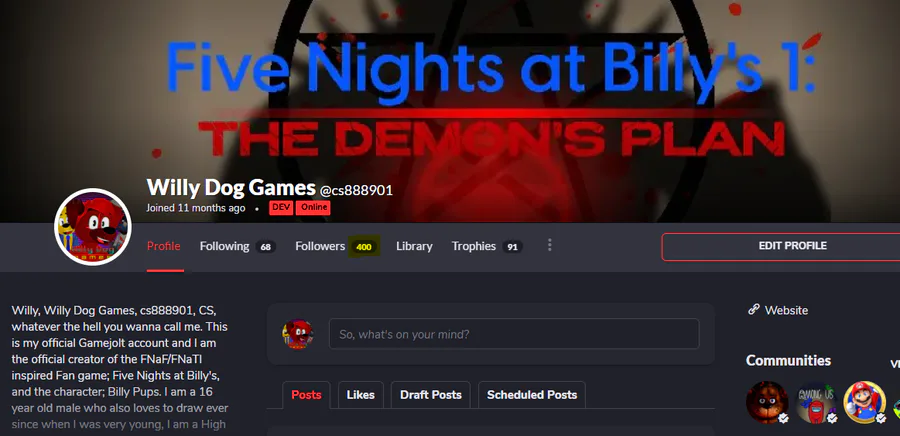900x436 pixels.
Task: Open the three-dot more options menu
Action: 549,246
